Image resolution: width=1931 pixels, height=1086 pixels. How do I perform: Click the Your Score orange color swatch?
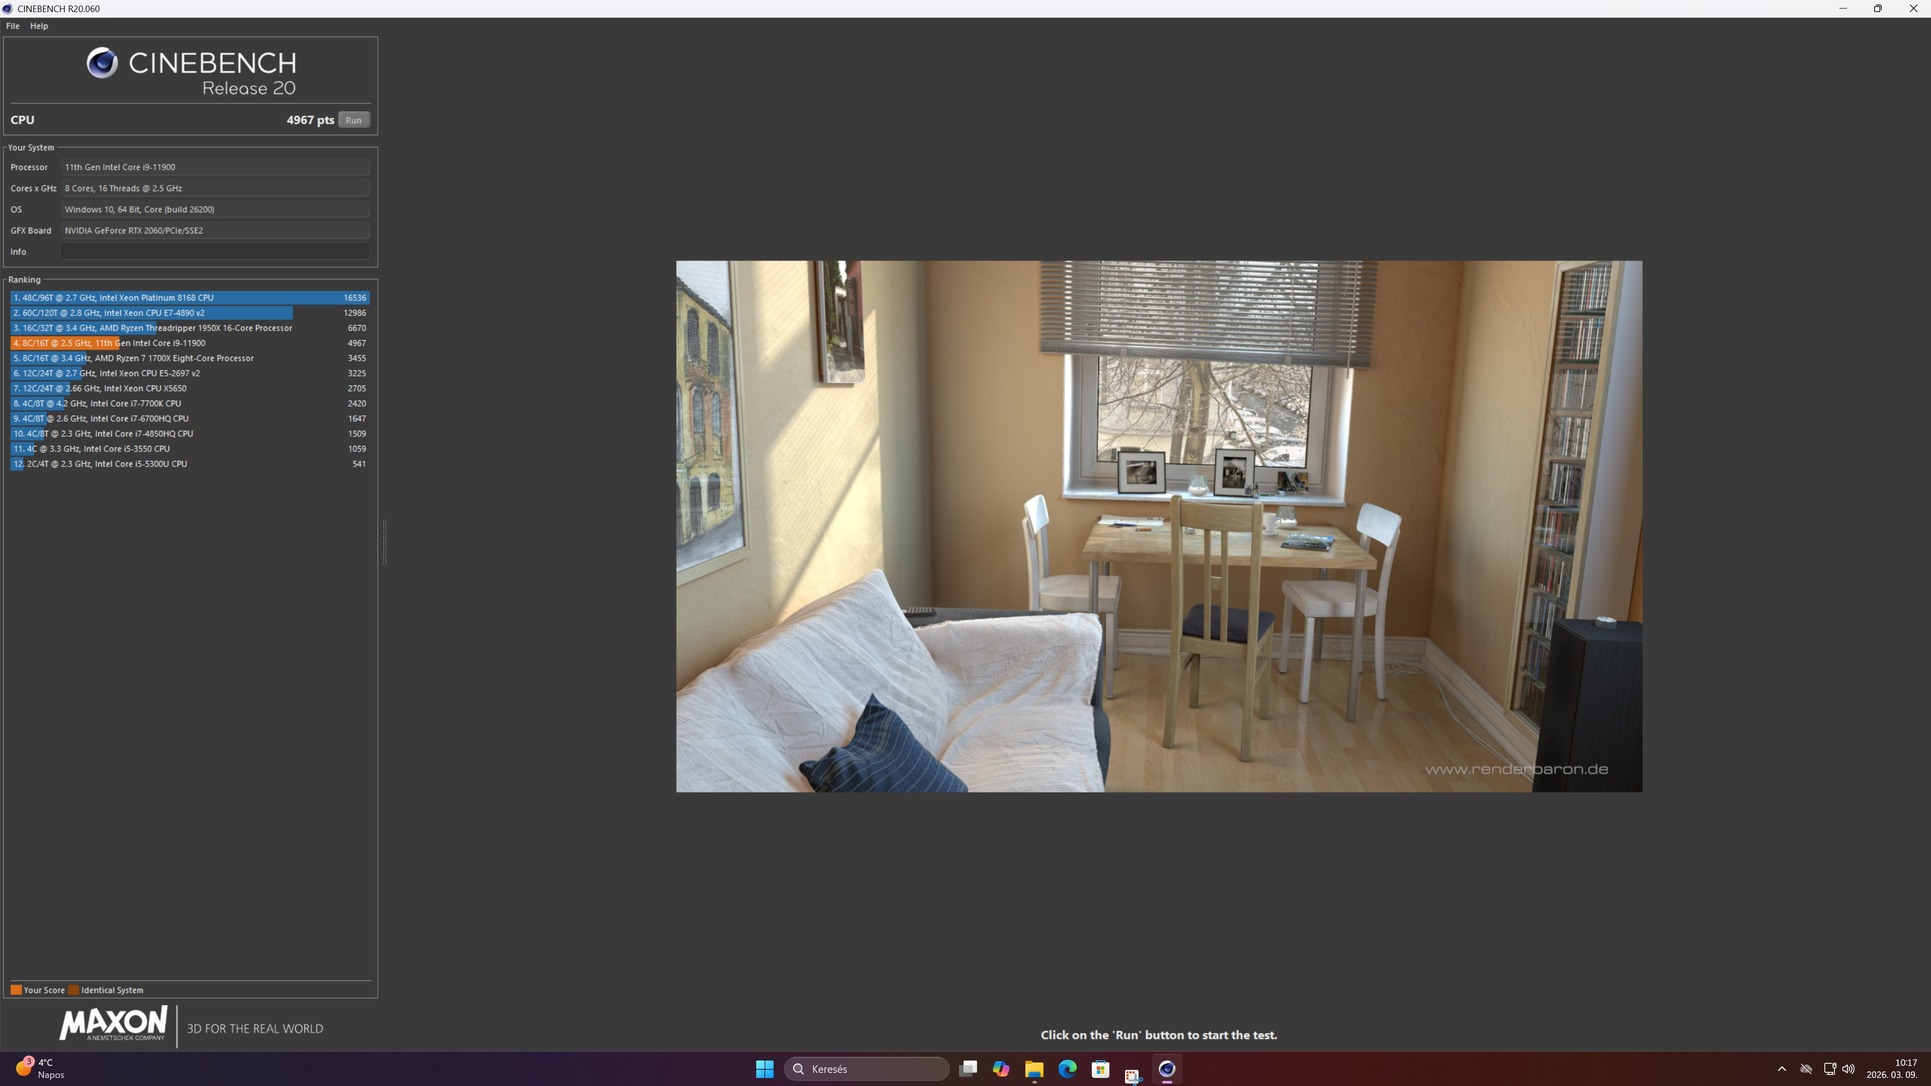click(16, 990)
